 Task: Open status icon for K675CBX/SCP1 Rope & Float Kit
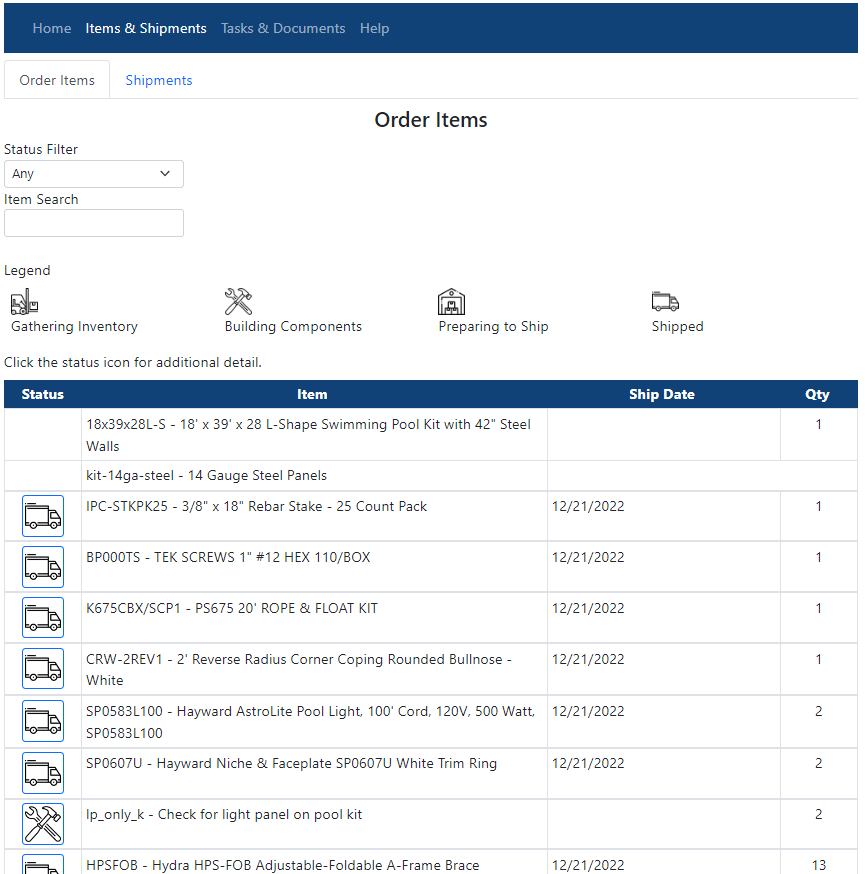click(x=43, y=618)
